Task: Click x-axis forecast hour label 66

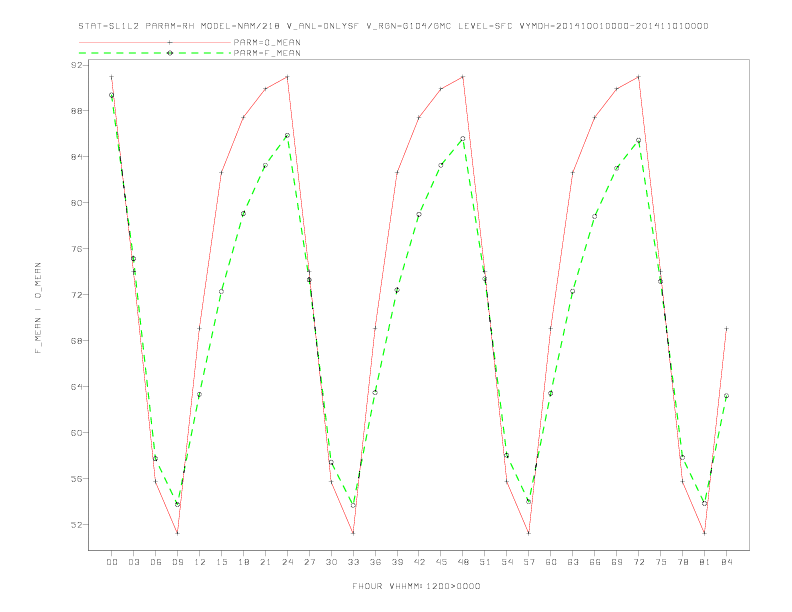Action: click(595, 562)
